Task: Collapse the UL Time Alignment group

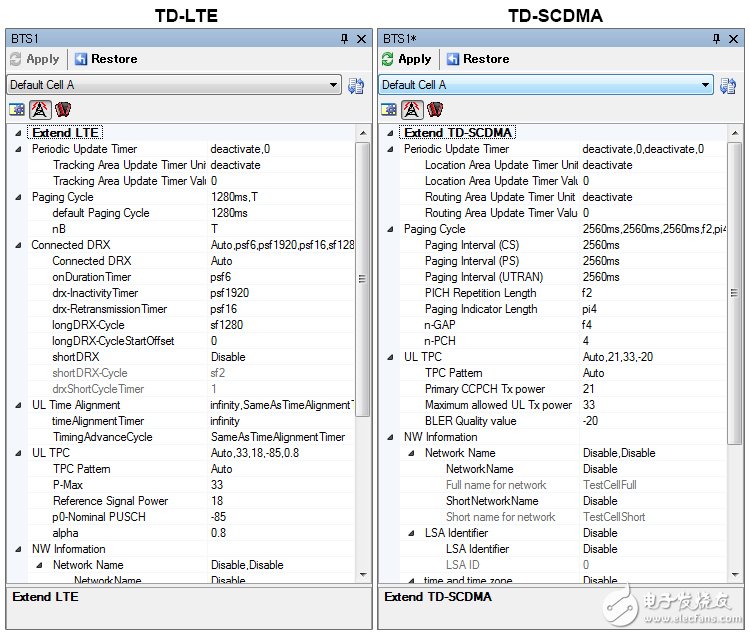Action: point(17,405)
